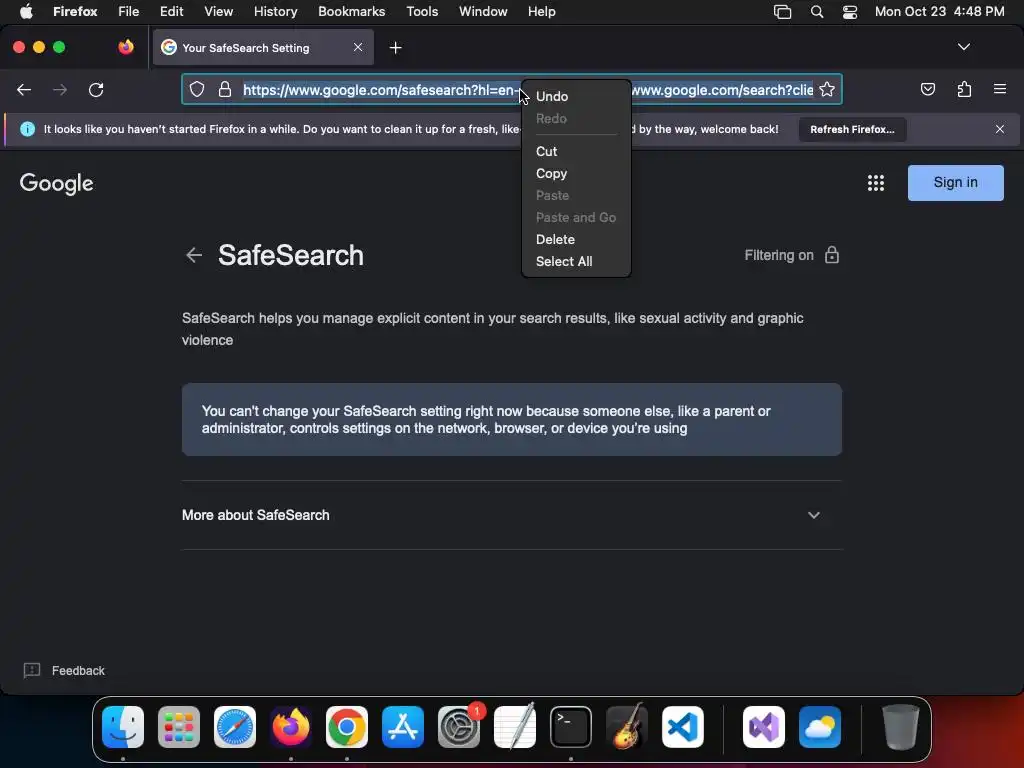
Task: Open the Bookmarks menu
Action: (351, 11)
